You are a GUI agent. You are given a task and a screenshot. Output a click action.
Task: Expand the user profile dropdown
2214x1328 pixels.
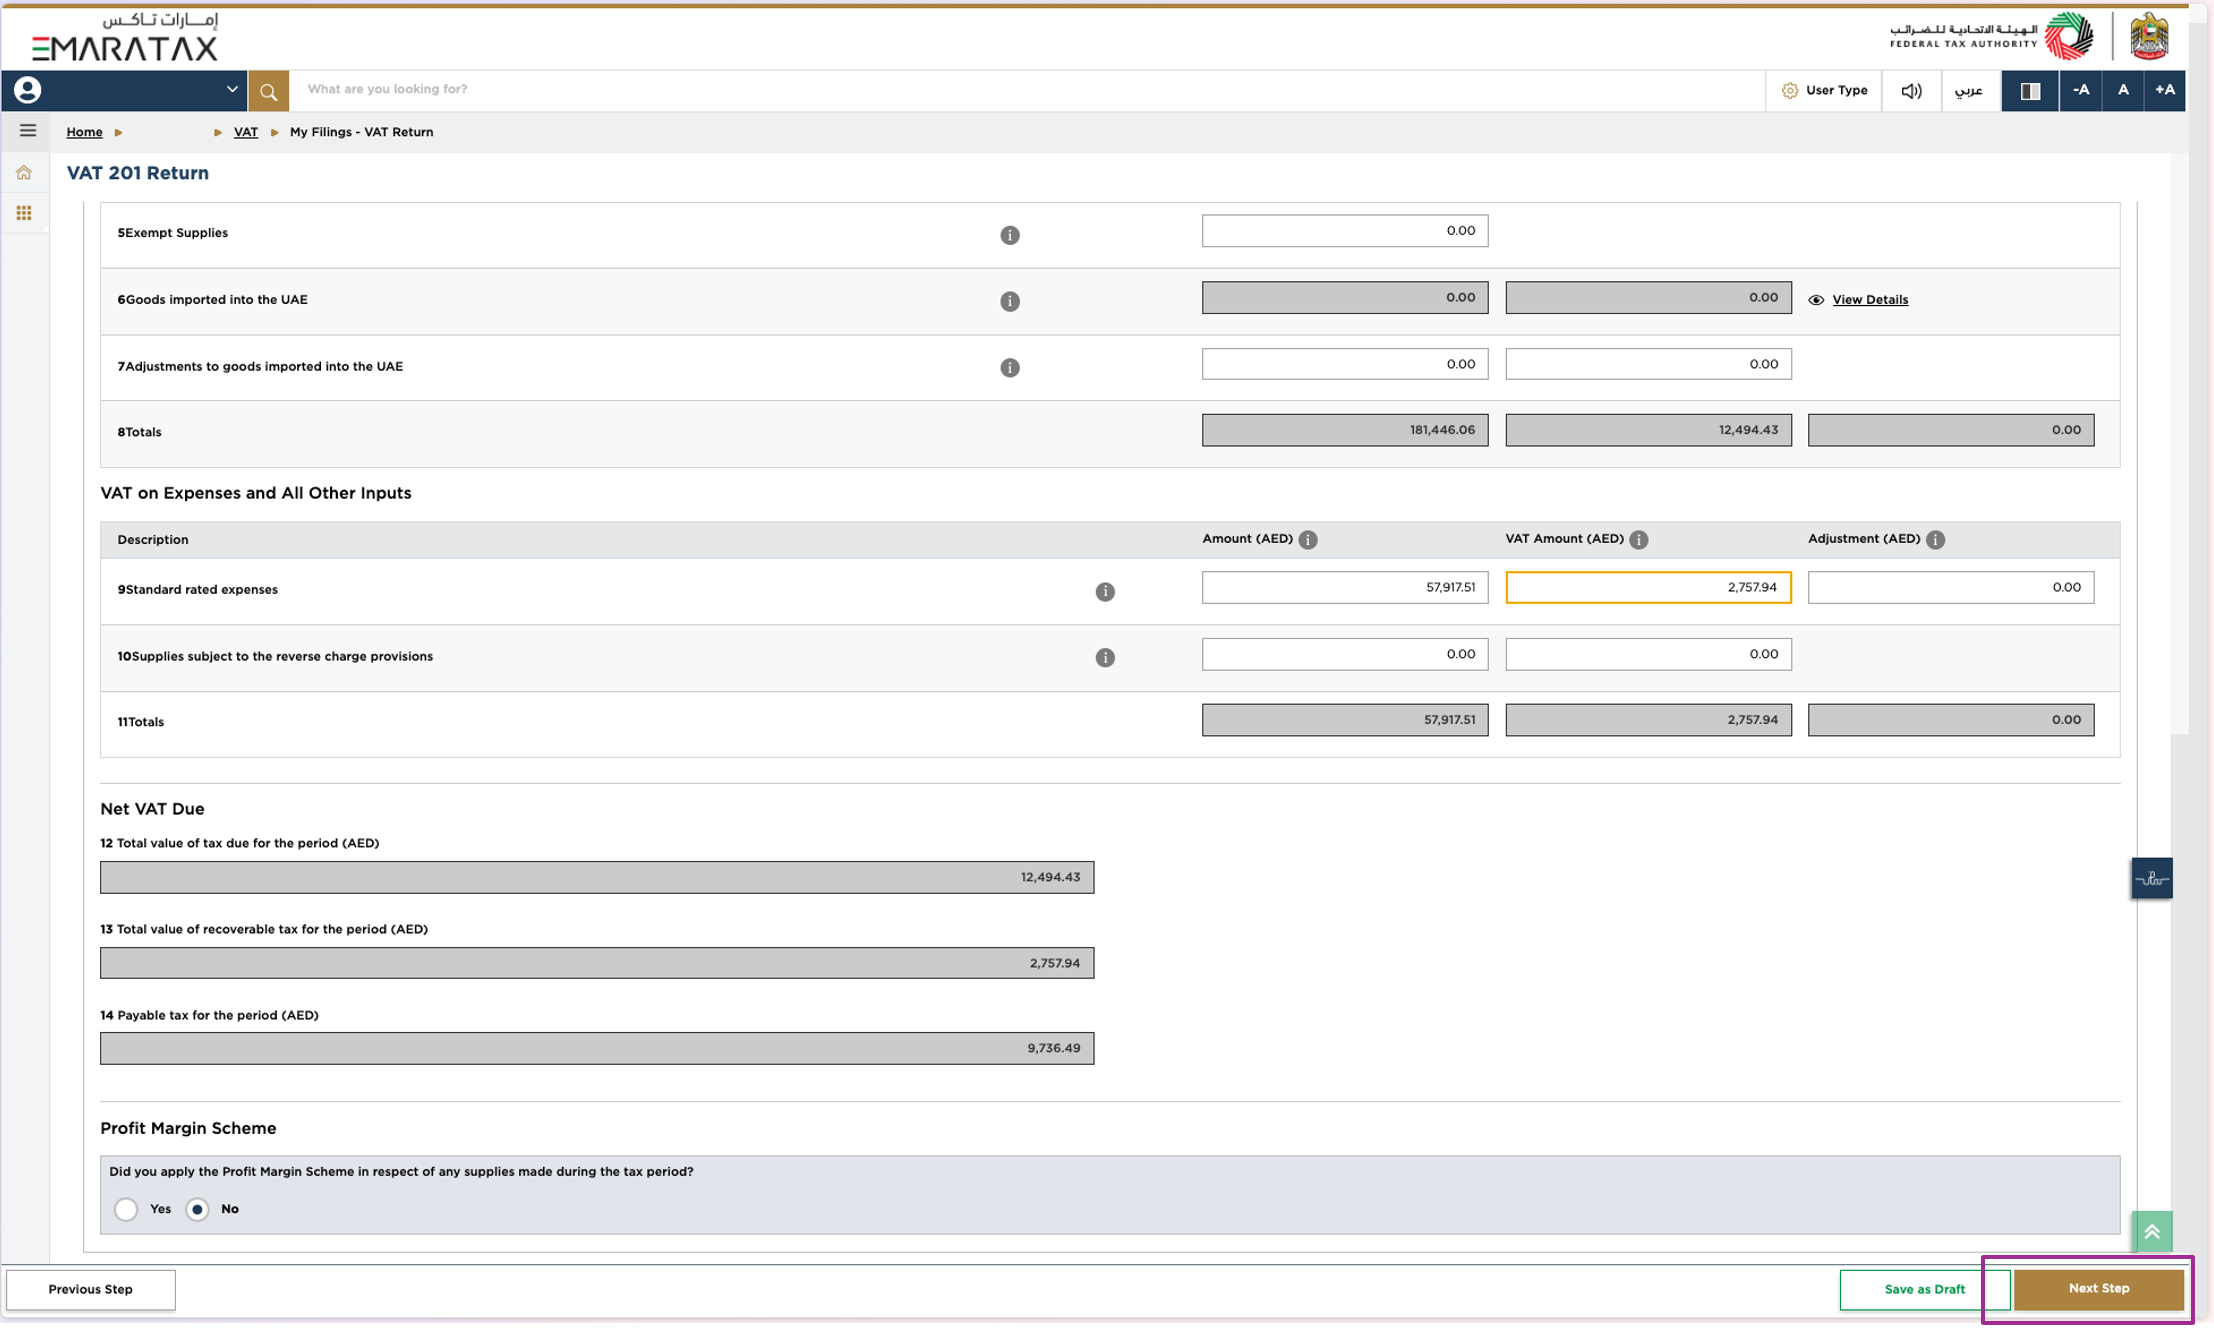coord(231,90)
